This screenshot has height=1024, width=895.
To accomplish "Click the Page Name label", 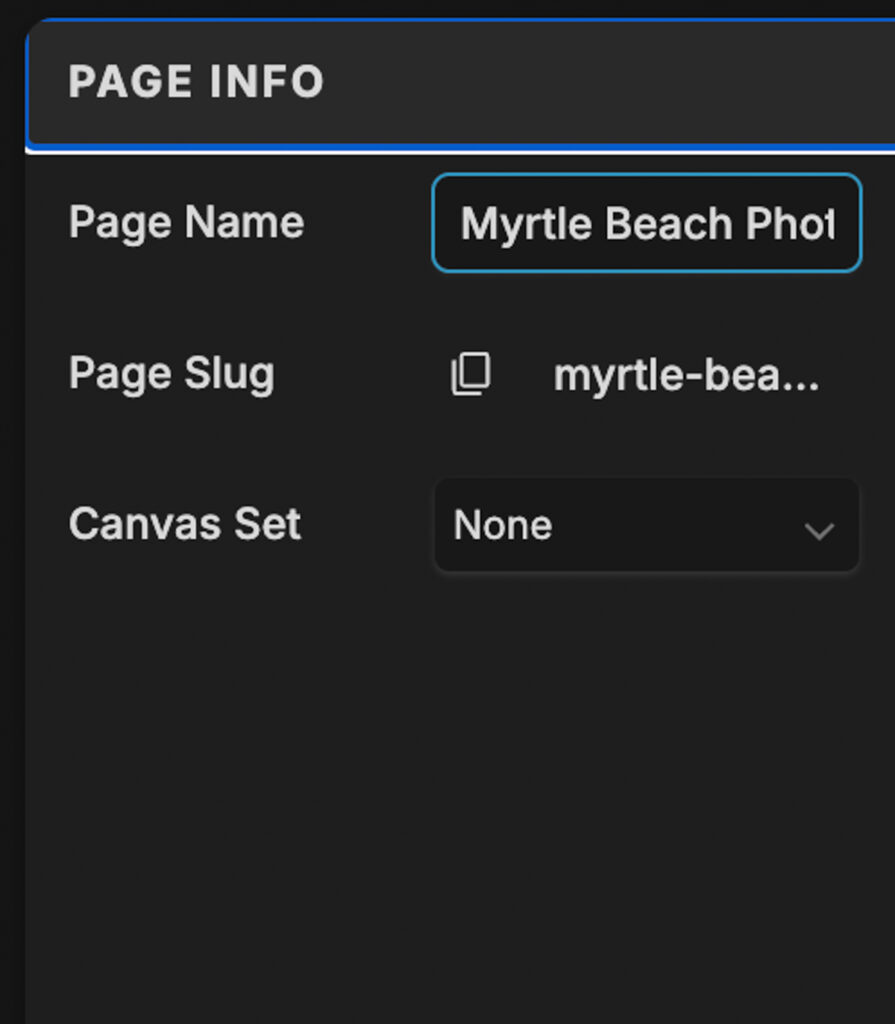I will (185, 222).
